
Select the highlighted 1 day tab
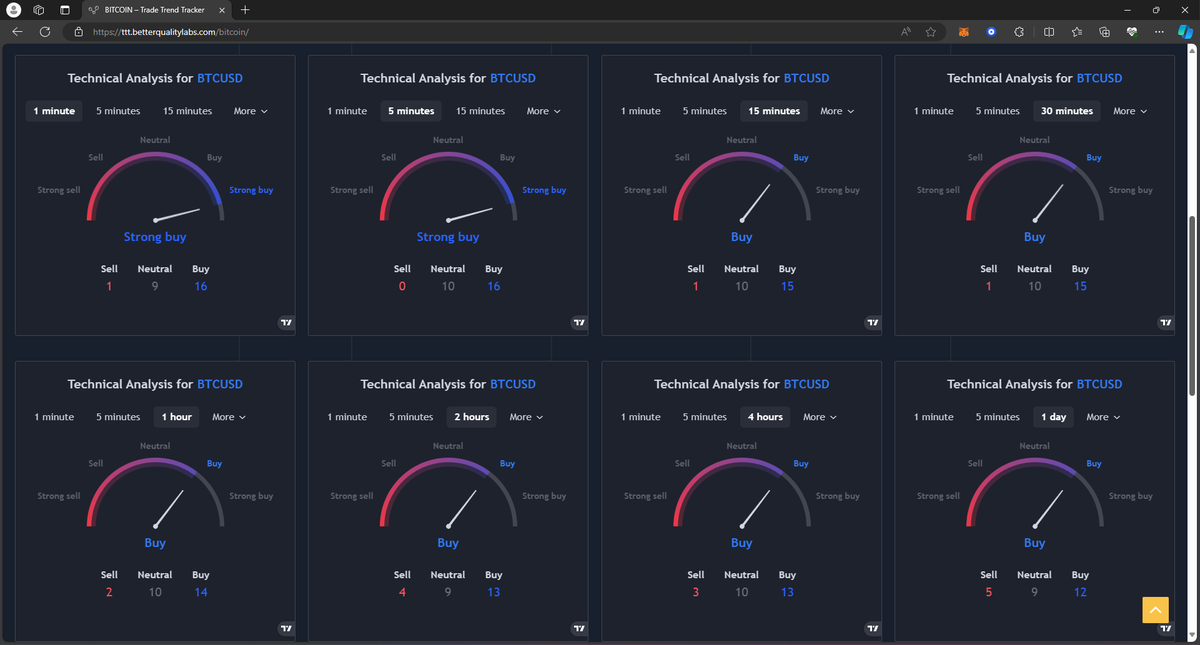tap(1054, 417)
